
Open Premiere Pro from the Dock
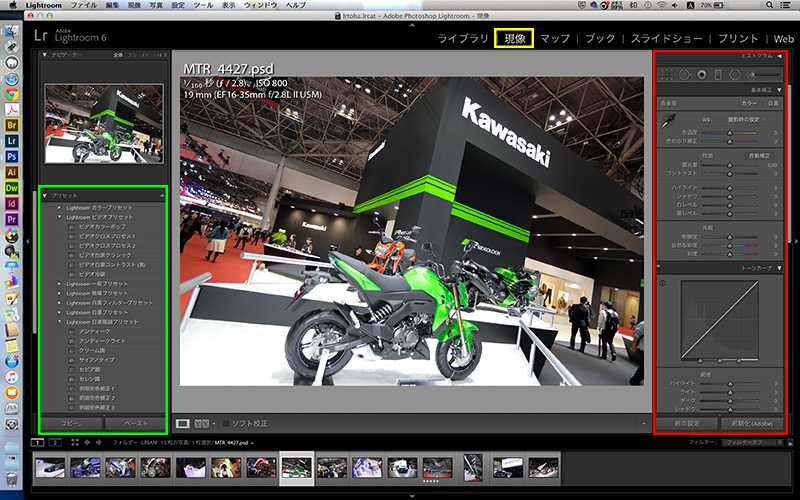pyautogui.click(x=12, y=220)
